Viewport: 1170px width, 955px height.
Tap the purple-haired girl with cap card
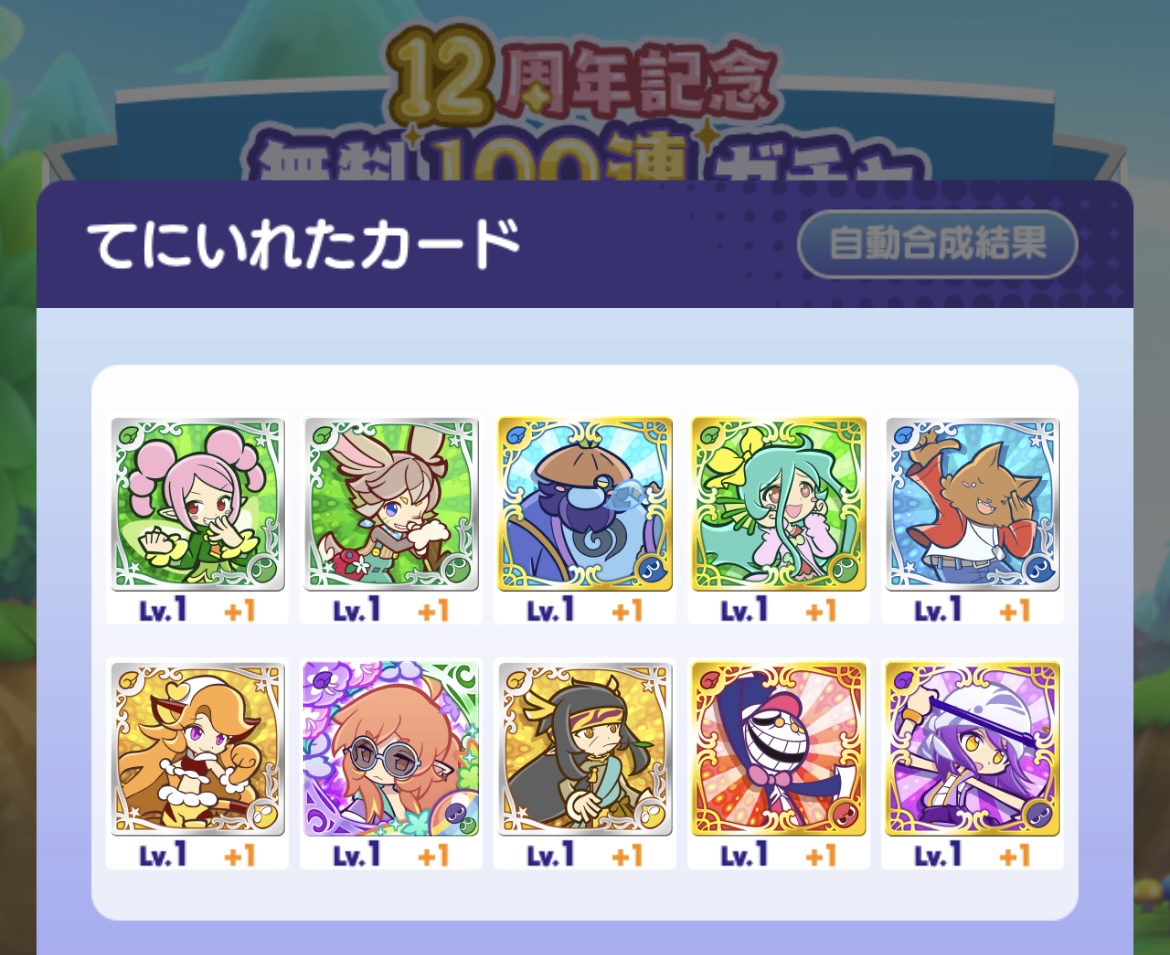(x=972, y=748)
